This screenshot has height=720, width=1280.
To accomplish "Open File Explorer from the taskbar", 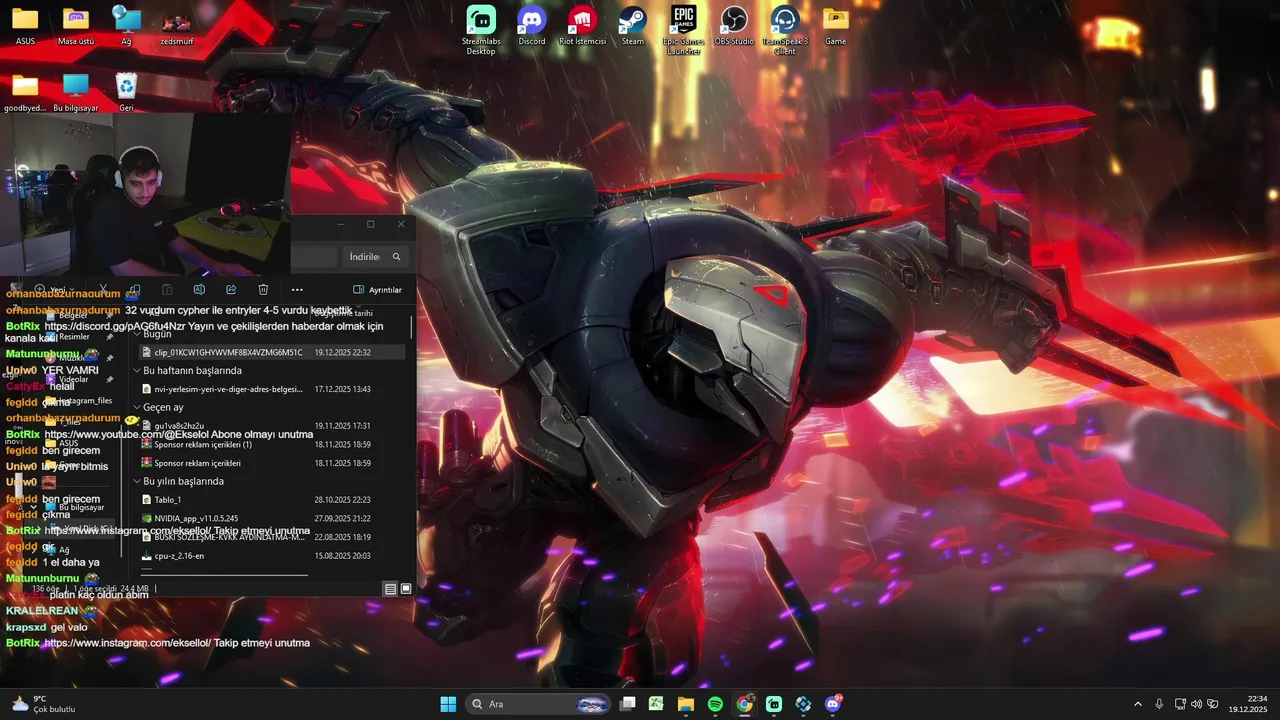I will 686,704.
